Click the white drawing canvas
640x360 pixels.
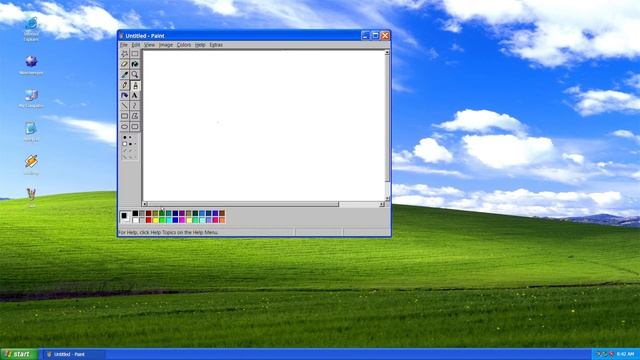(263, 125)
